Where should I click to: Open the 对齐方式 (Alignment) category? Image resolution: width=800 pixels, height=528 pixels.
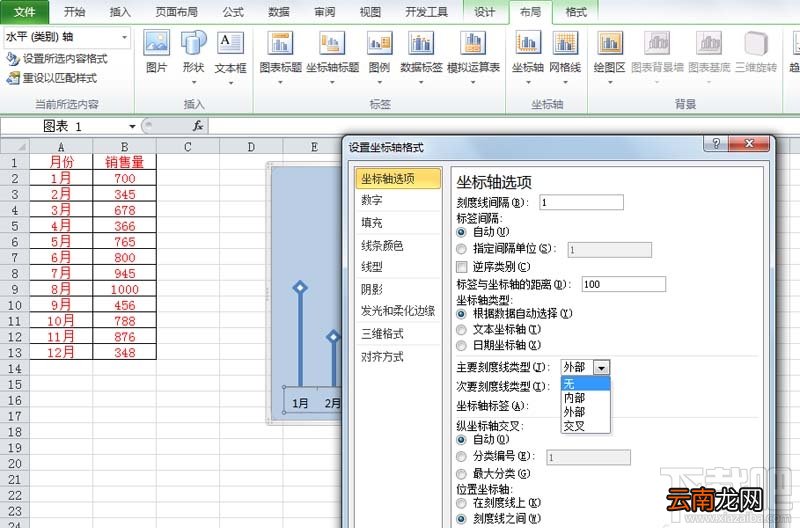point(398,357)
